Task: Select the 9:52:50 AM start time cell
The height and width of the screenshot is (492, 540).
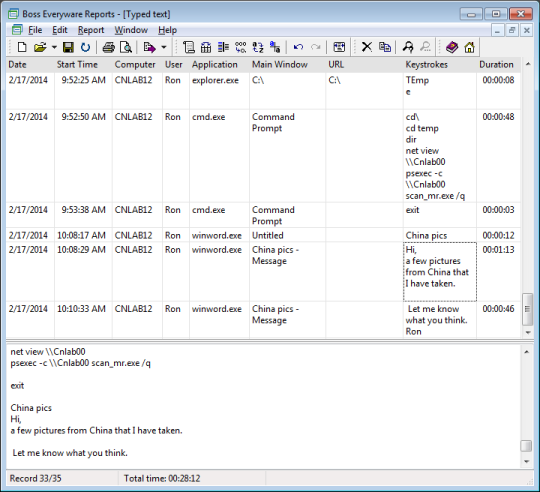Action: [83, 156]
